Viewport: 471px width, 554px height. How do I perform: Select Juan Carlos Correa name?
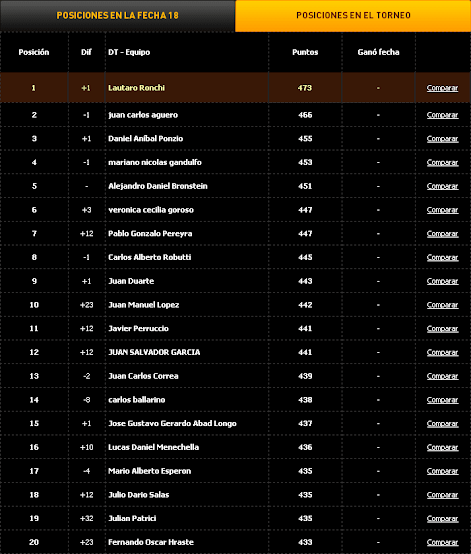tap(143, 376)
